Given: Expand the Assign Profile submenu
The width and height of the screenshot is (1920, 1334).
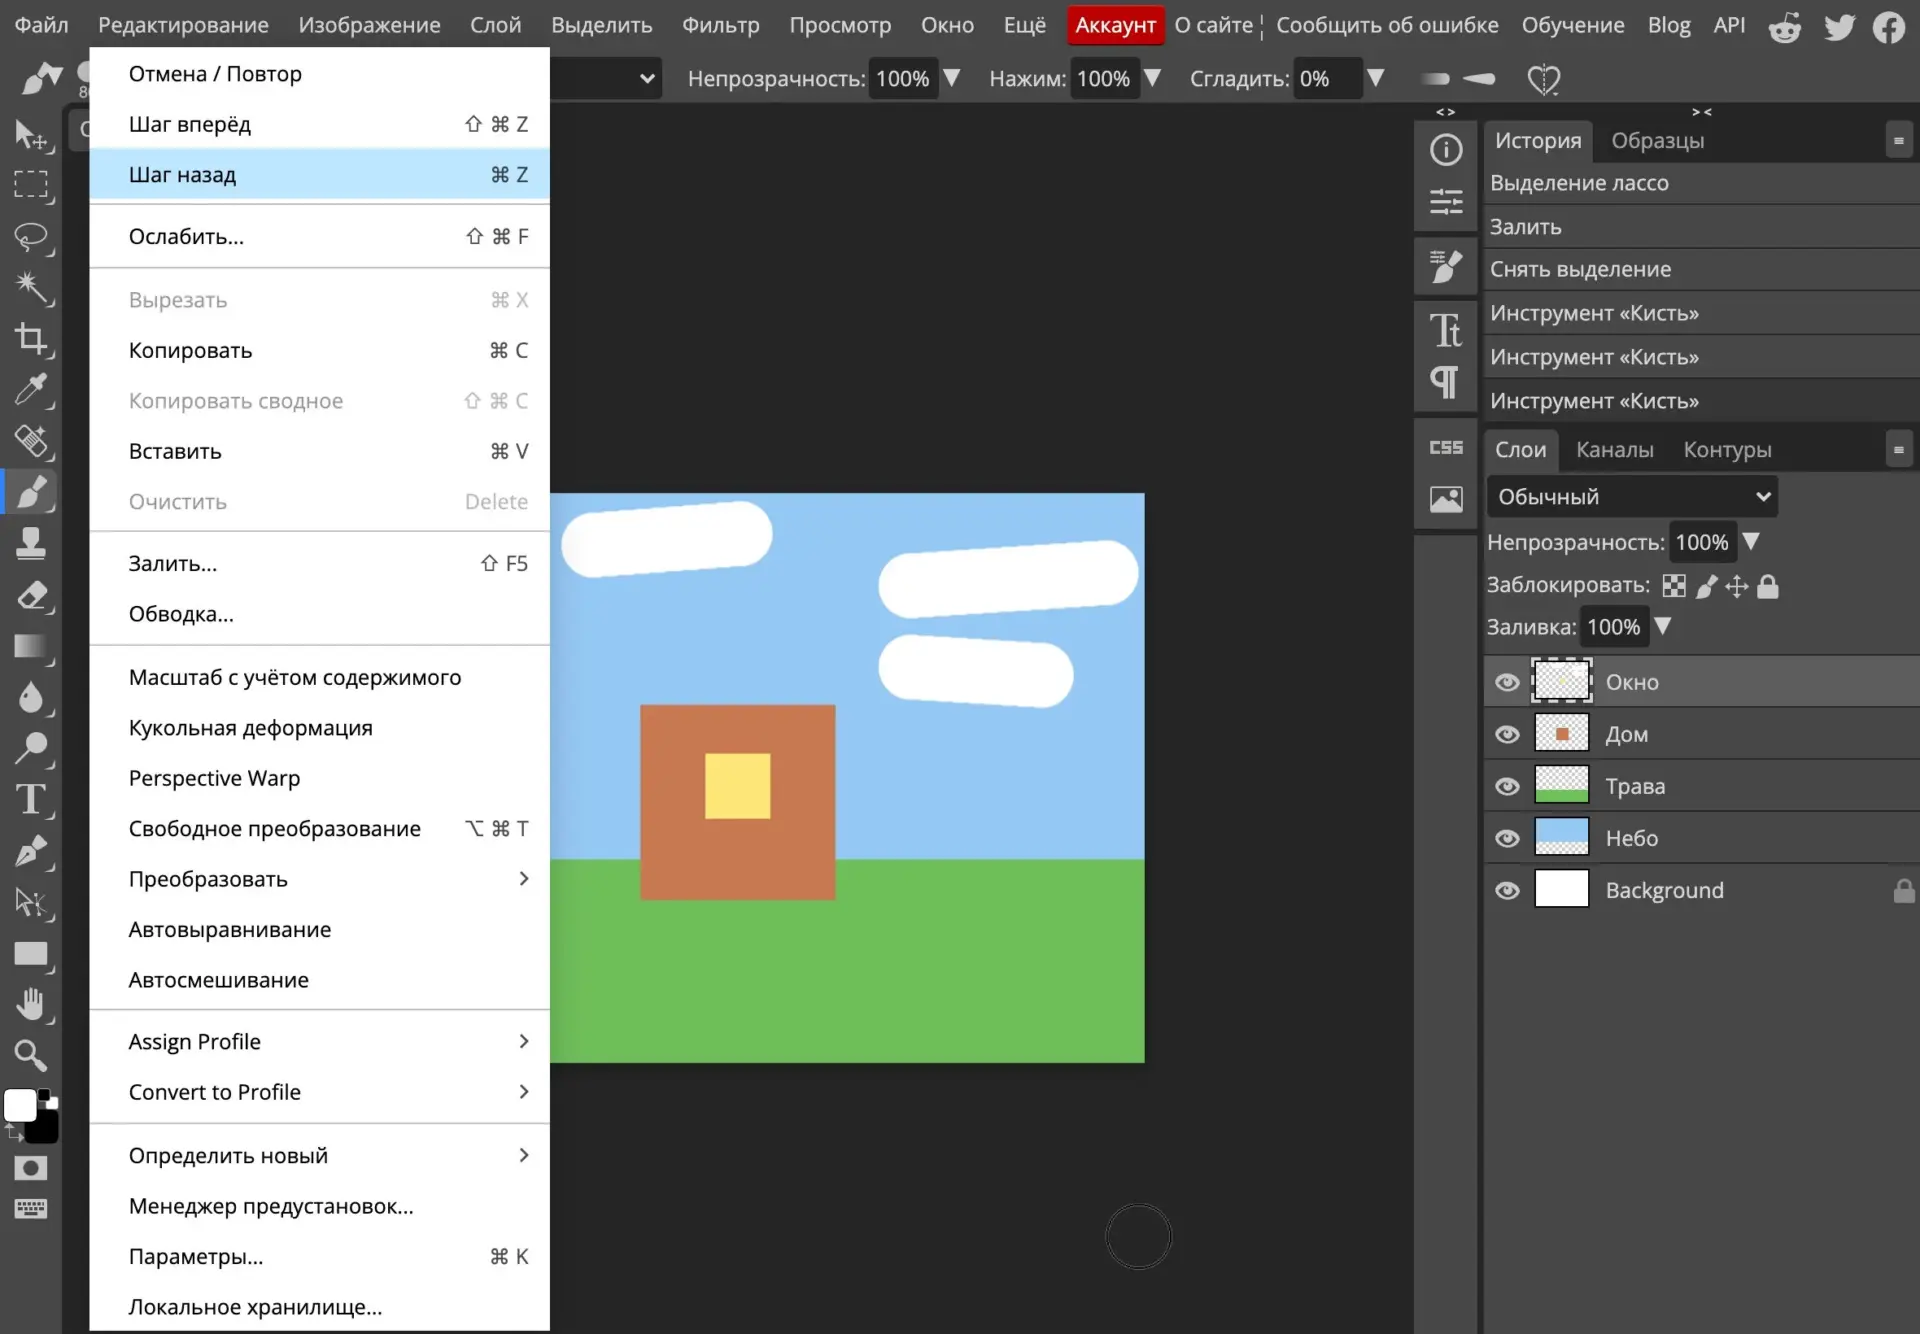Looking at the screenshot, I should click(x=319, y=1042).
